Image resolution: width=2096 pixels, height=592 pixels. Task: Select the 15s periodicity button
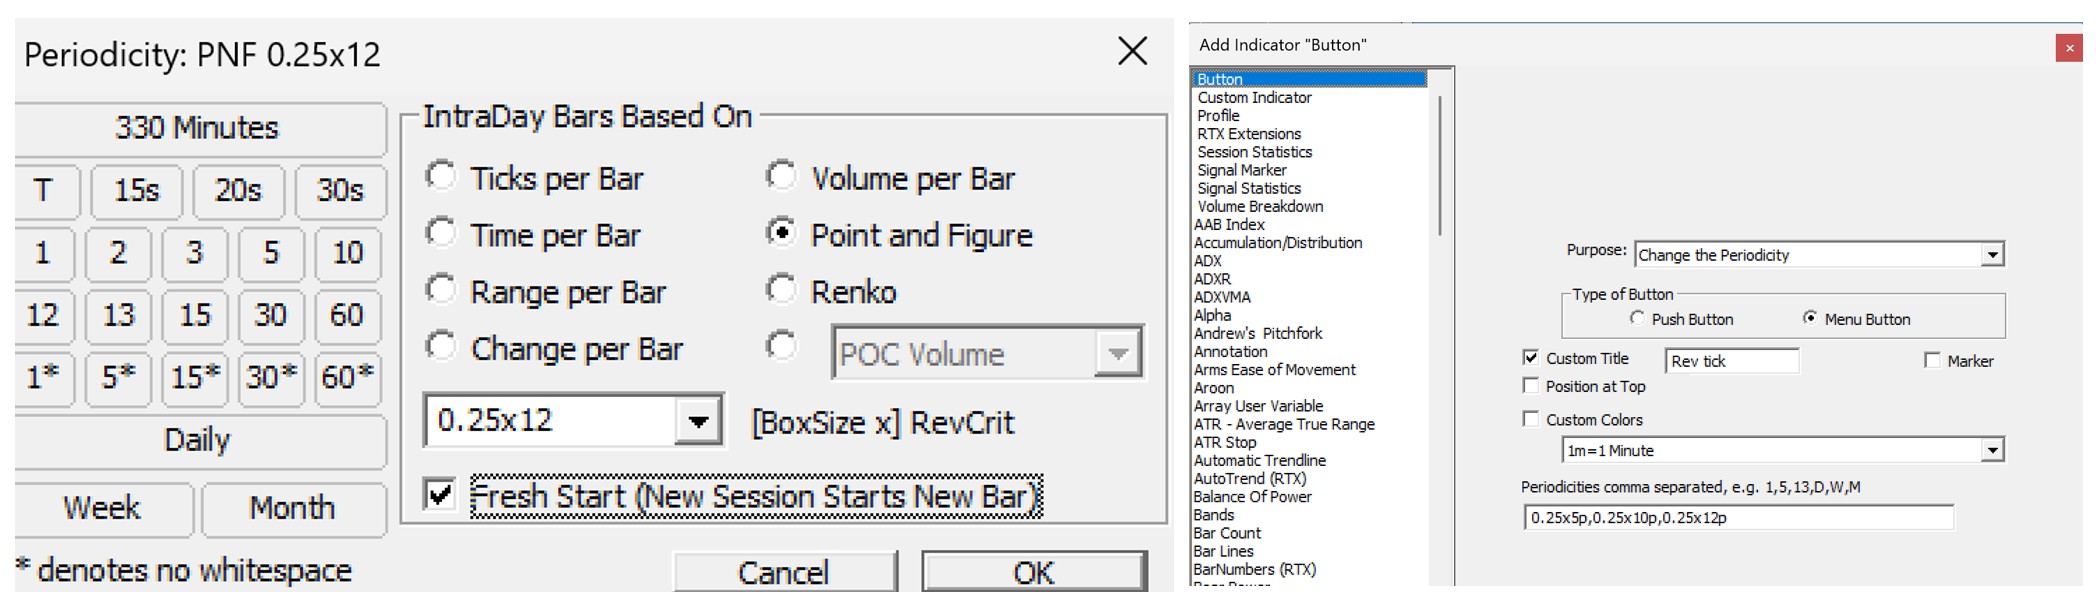pyautogui.click(x=137, y=190)
